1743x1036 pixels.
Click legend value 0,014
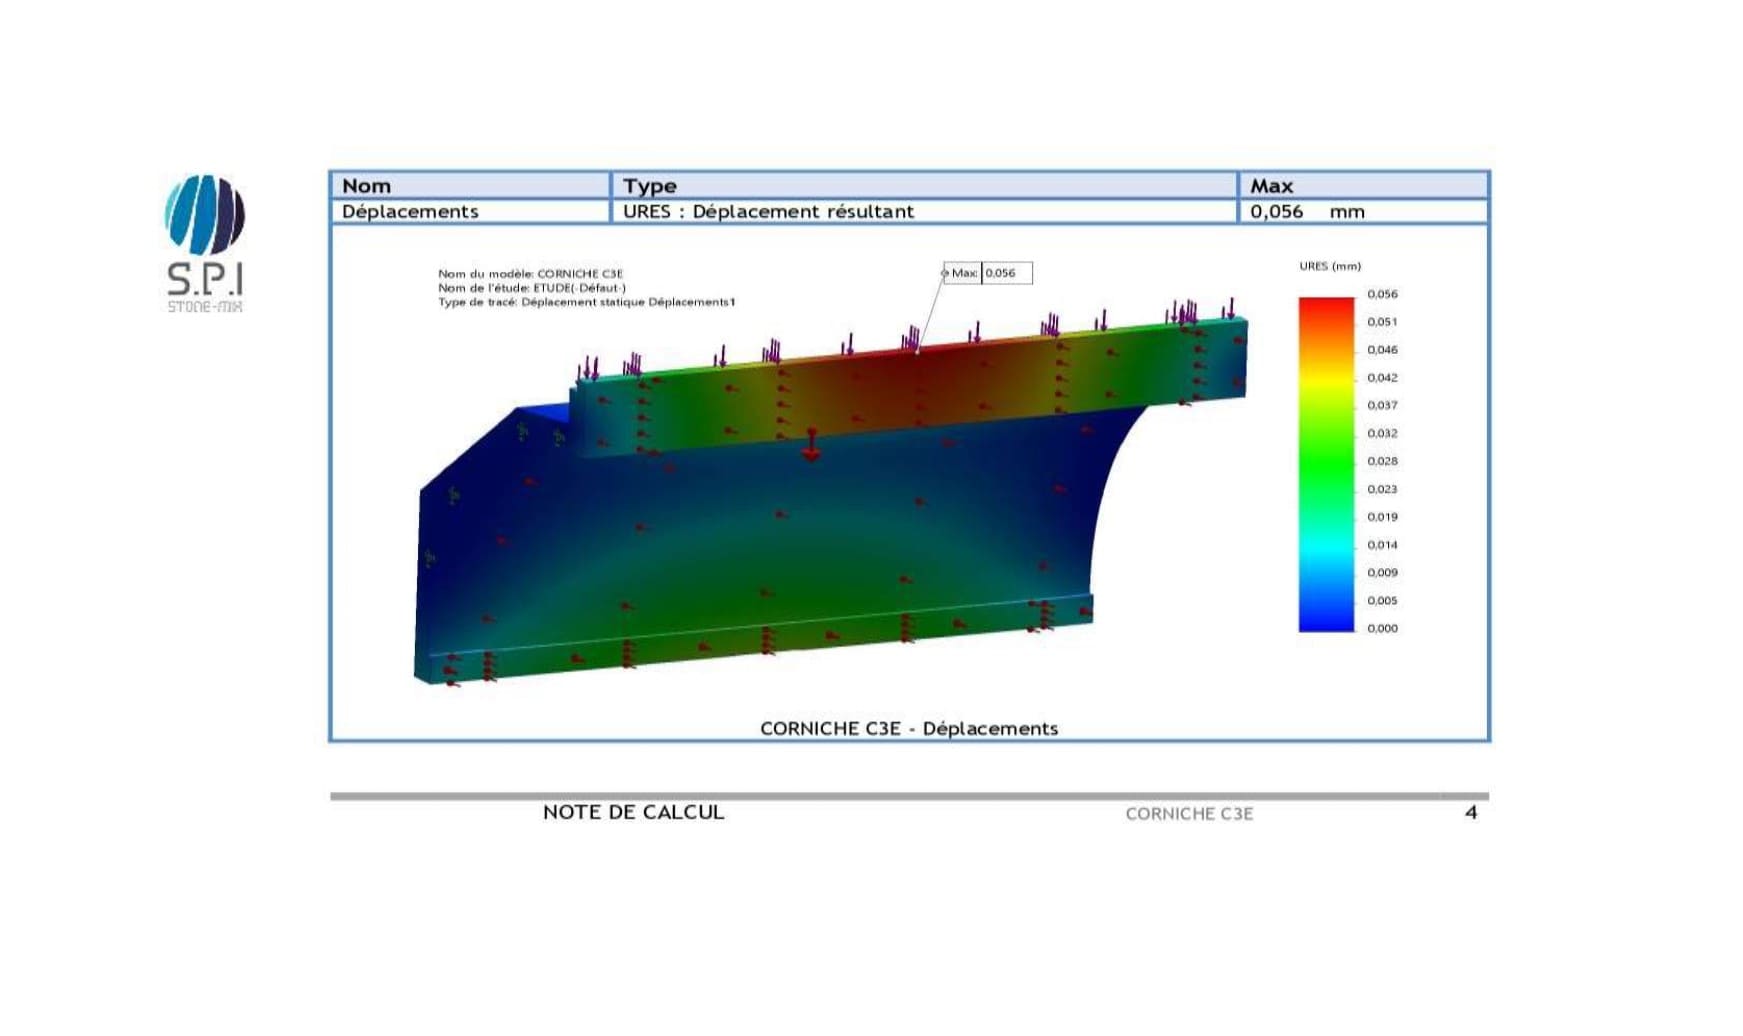[x=1382, y=545]
